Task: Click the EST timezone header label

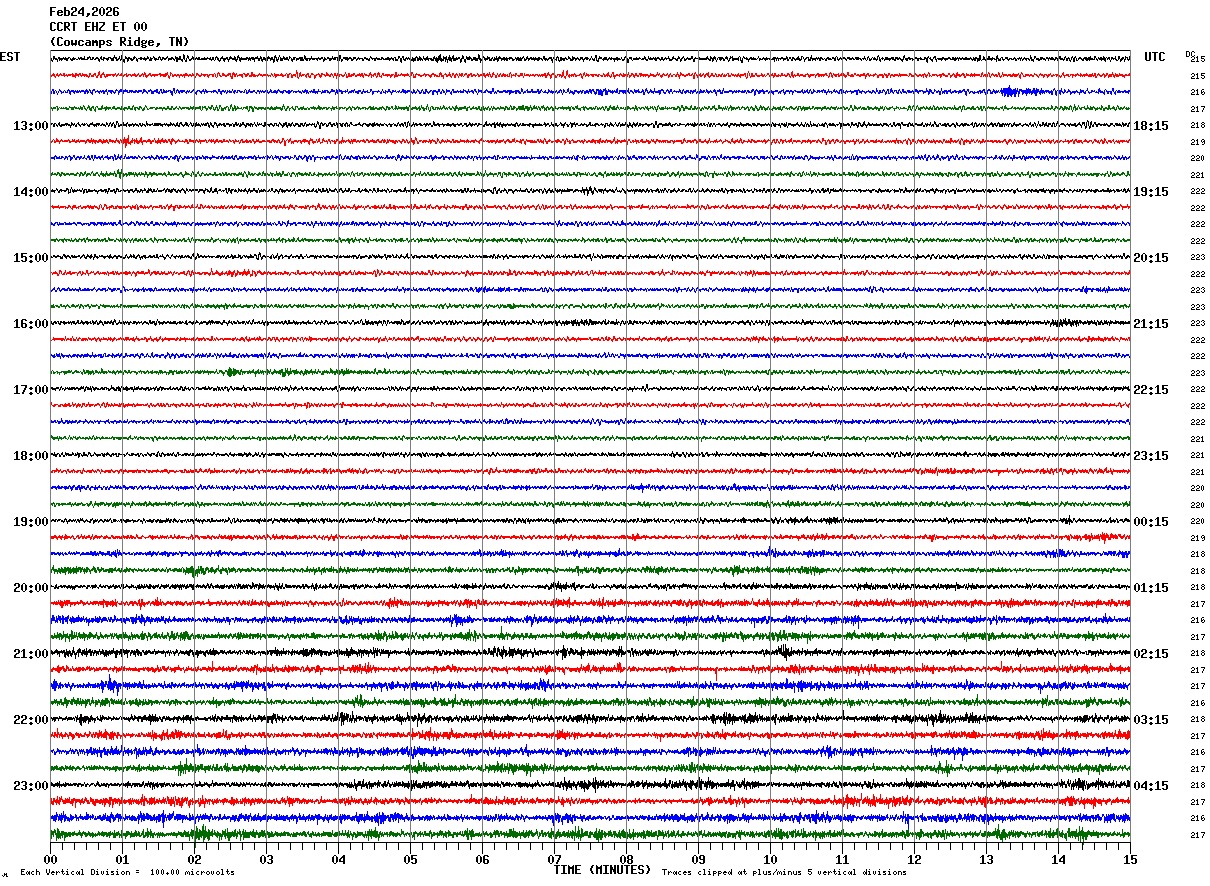Action: click(x=10, y=57)
